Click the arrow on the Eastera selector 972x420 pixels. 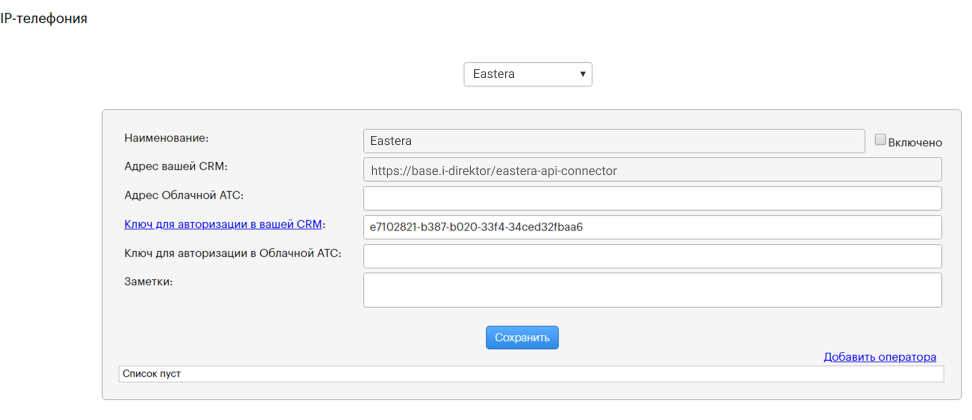583,74
